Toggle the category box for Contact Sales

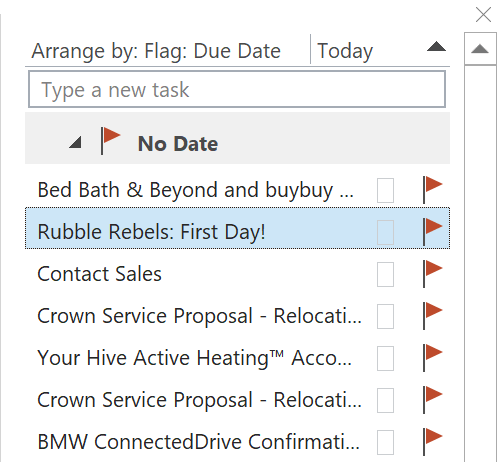(385, 274)
